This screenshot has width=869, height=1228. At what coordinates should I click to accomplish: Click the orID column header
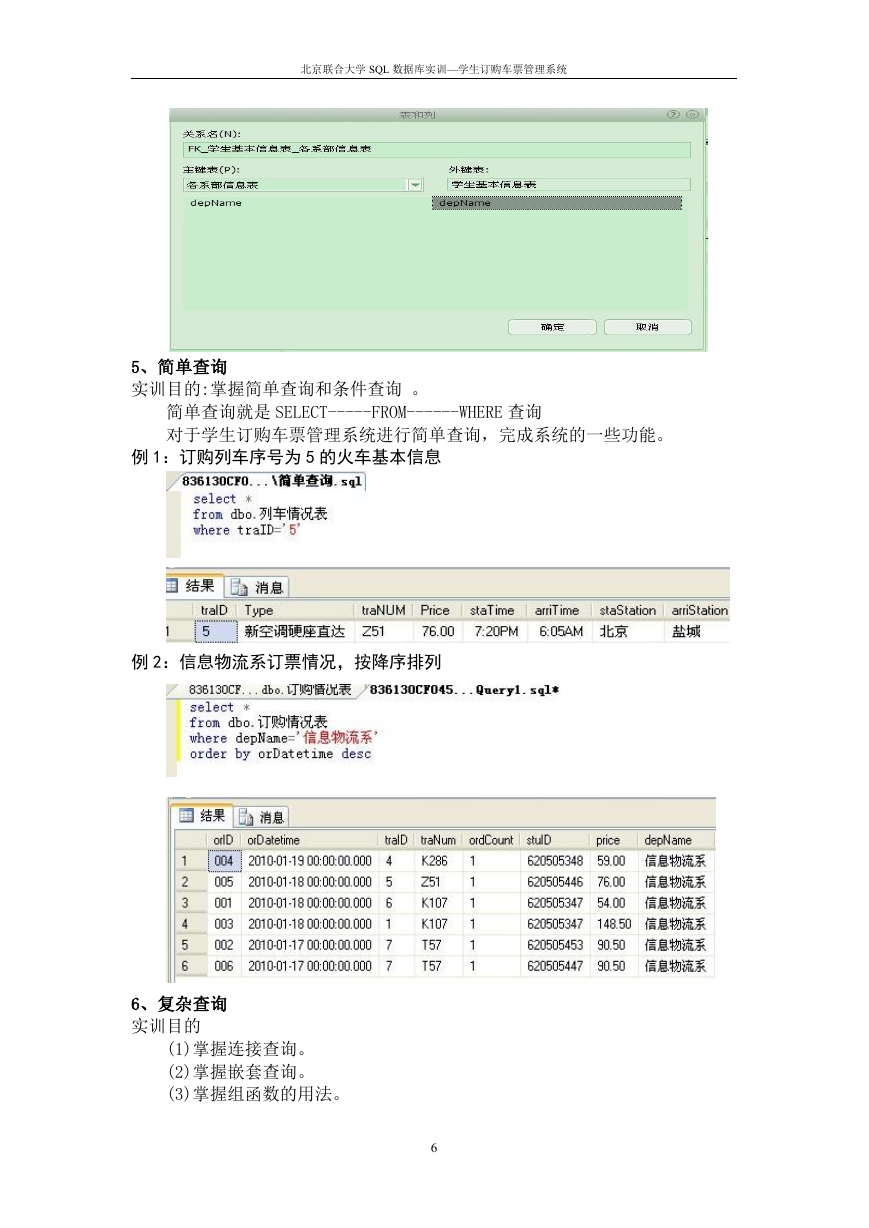click(x=224, y=840)
